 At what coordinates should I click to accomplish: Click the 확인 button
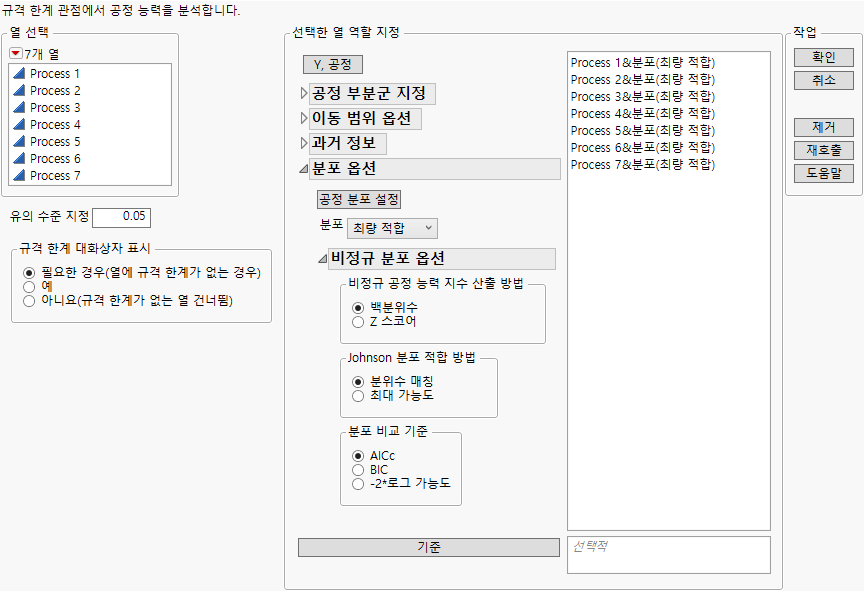point(824,57)
